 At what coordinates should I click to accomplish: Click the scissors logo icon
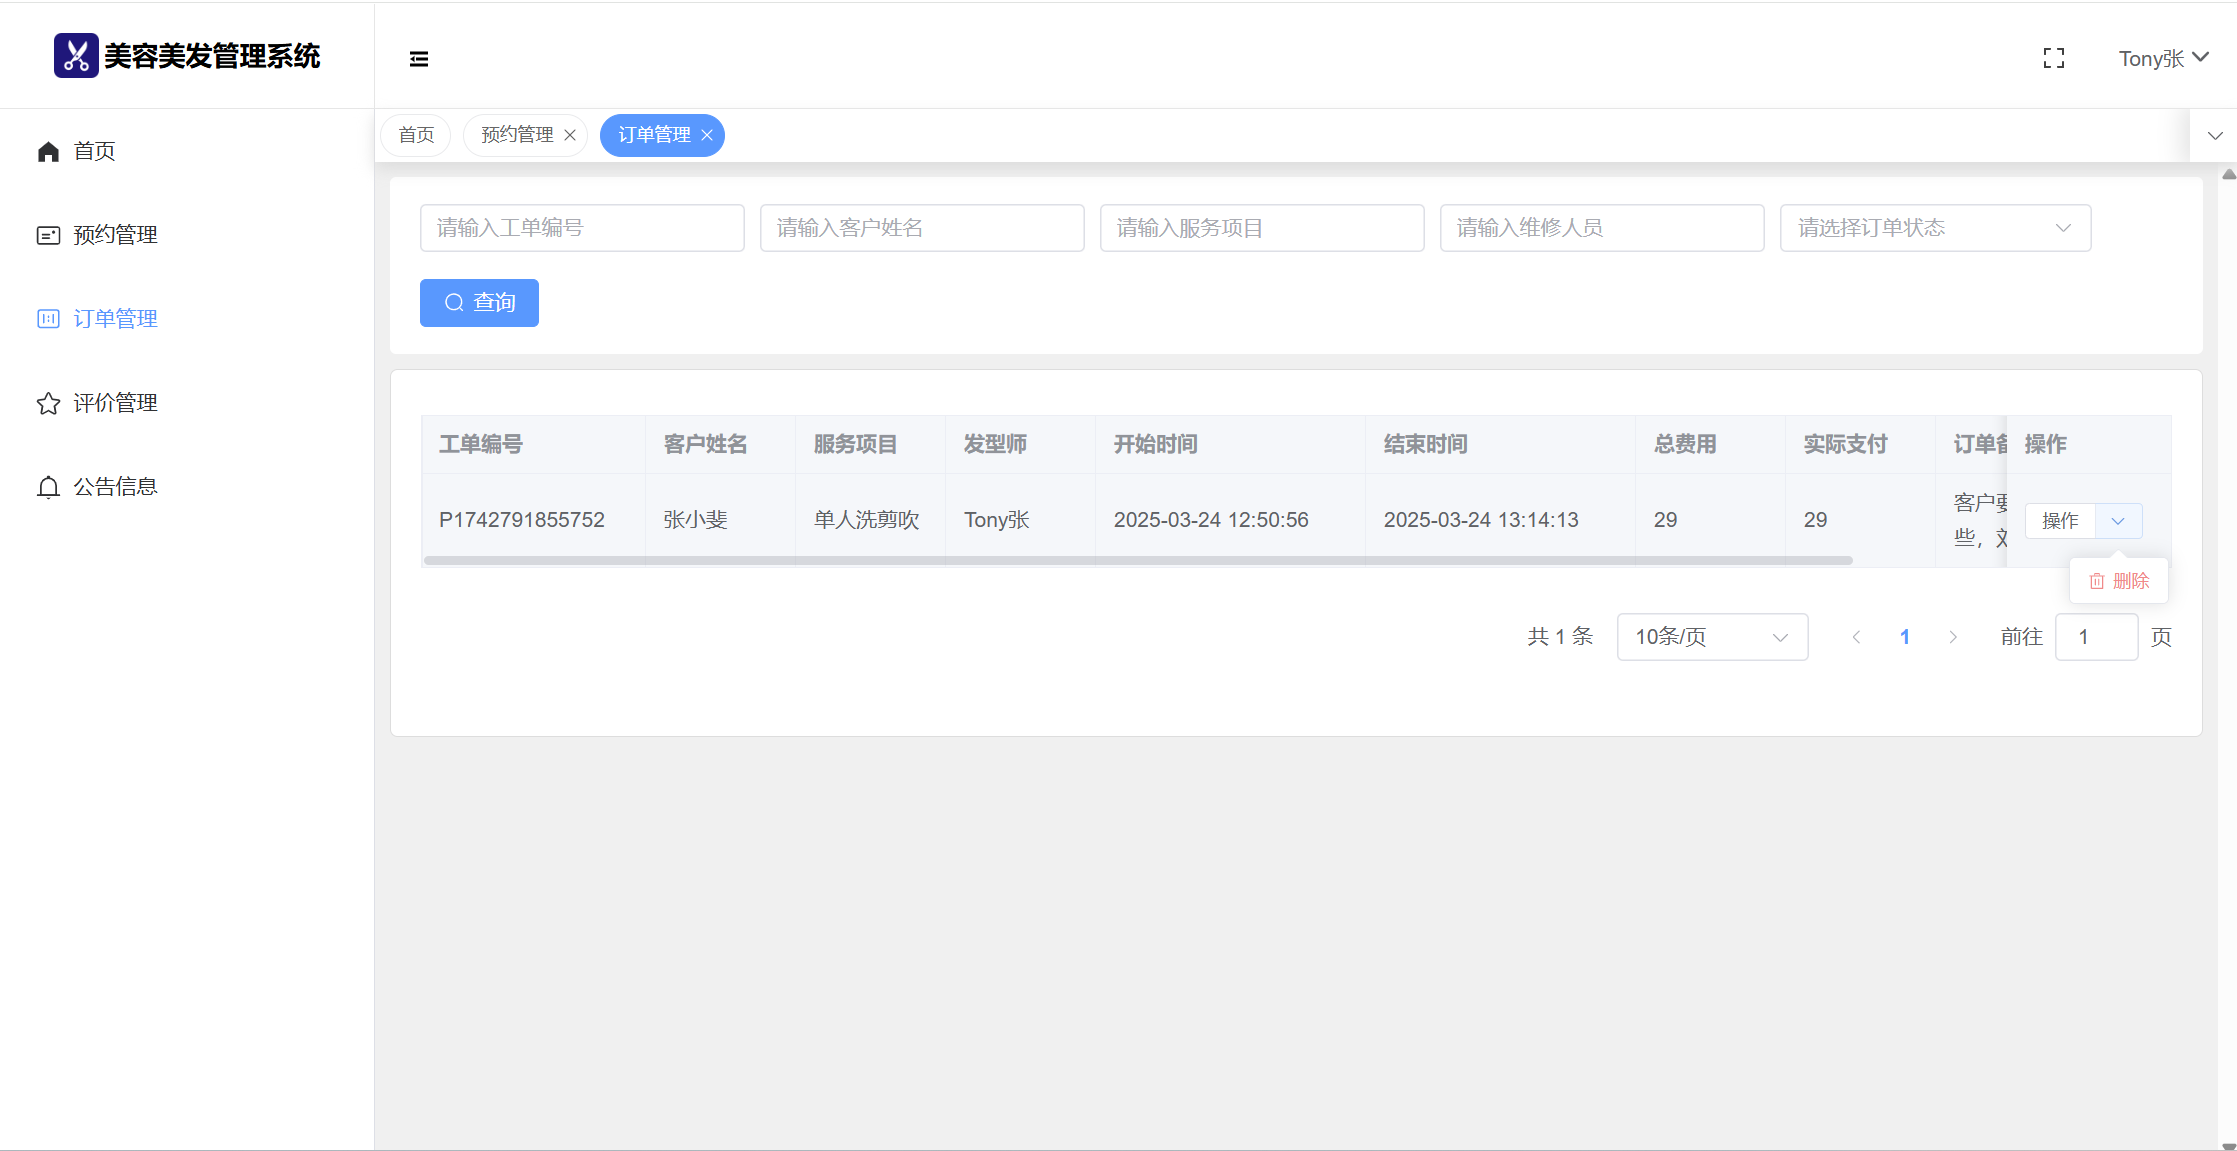76,56
